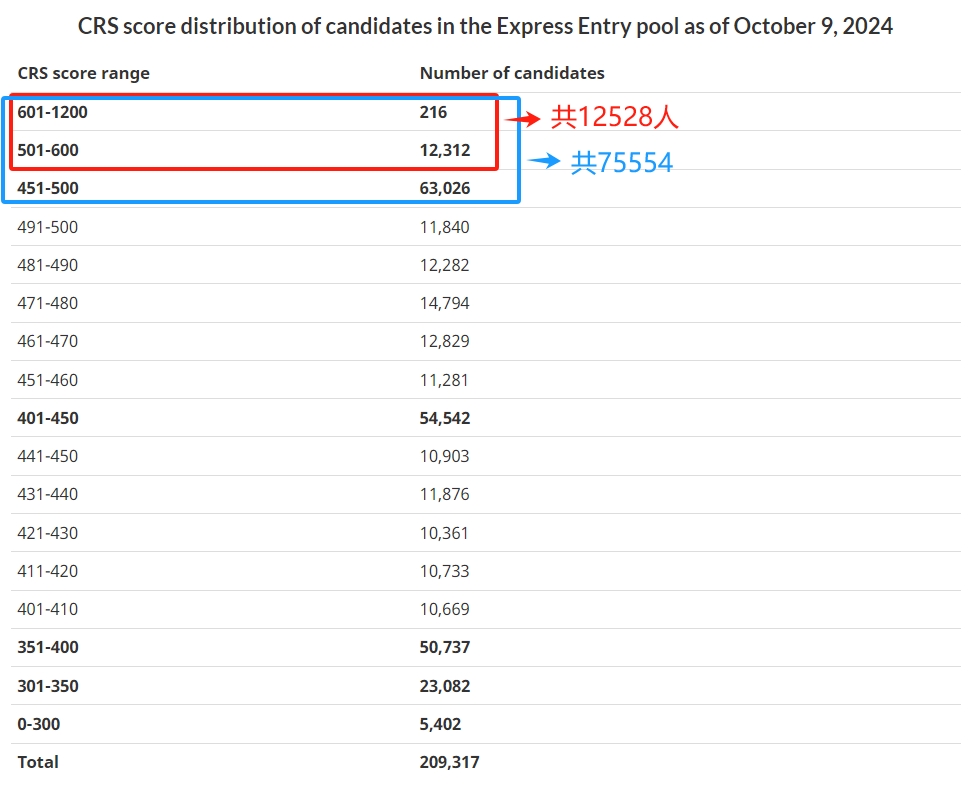Select the '401-410' score range cell
Image resolution: width=975 pixels, height=786 pixels.
point(48,609)
